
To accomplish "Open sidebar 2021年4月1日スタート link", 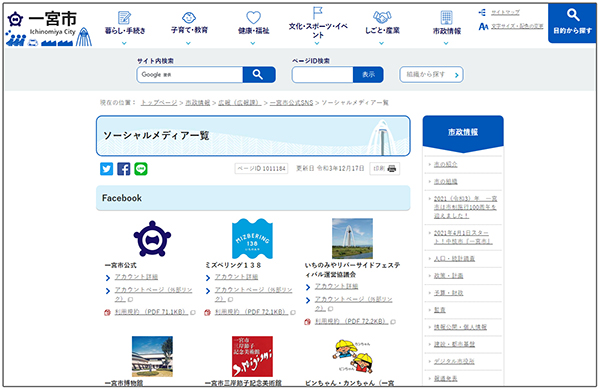I will click(x=463, y=237).
